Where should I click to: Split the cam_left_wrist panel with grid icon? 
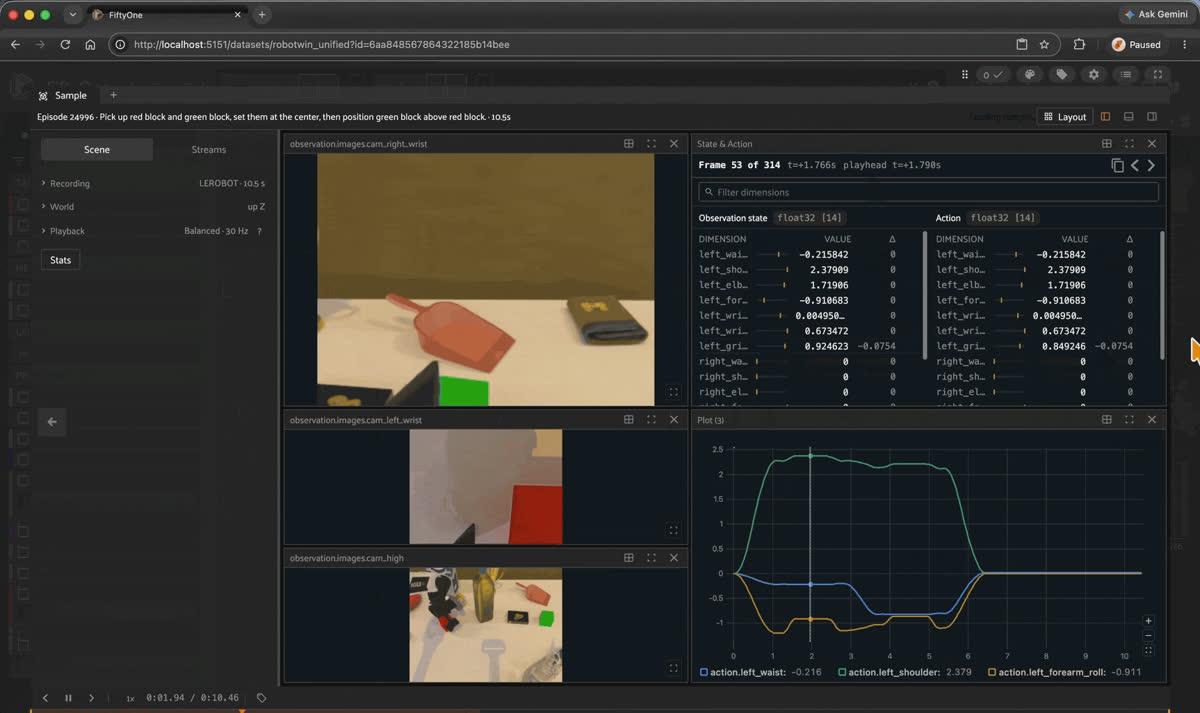[x=629, y=420]
